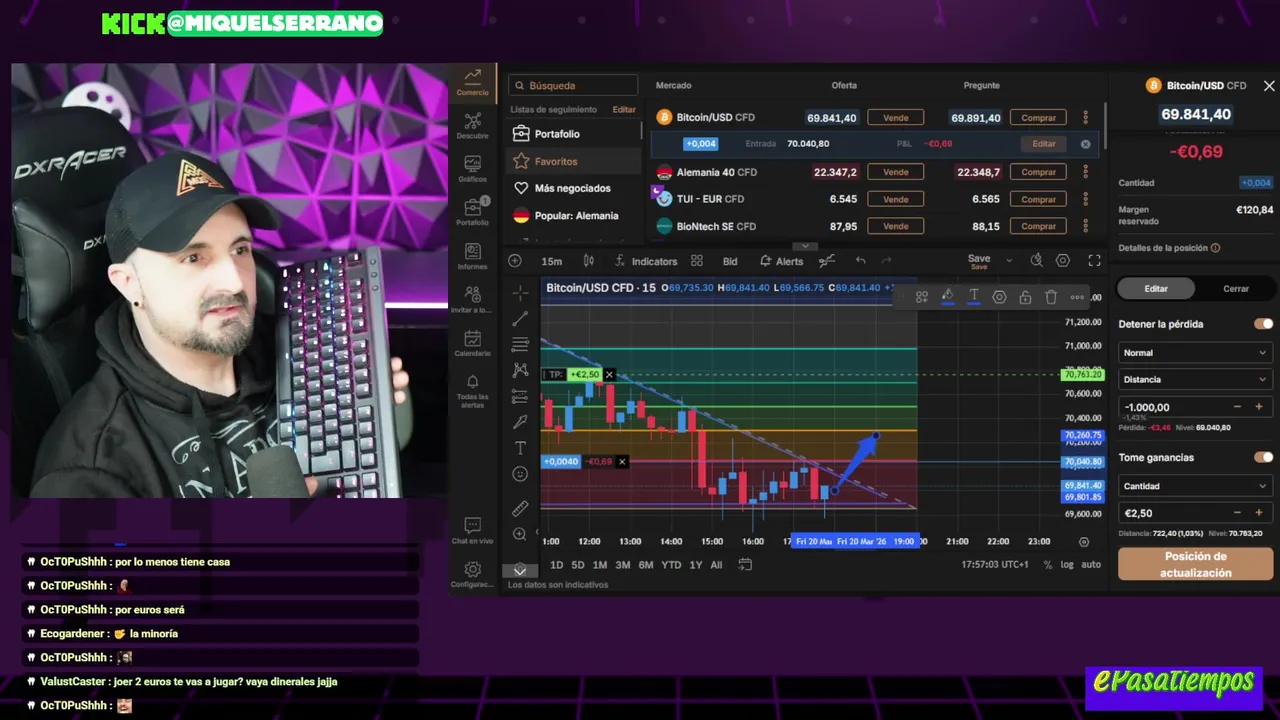The image size is (1280, 720).
Task: Open Bitcoin/USD row options menu
Action: (1085, 118)
